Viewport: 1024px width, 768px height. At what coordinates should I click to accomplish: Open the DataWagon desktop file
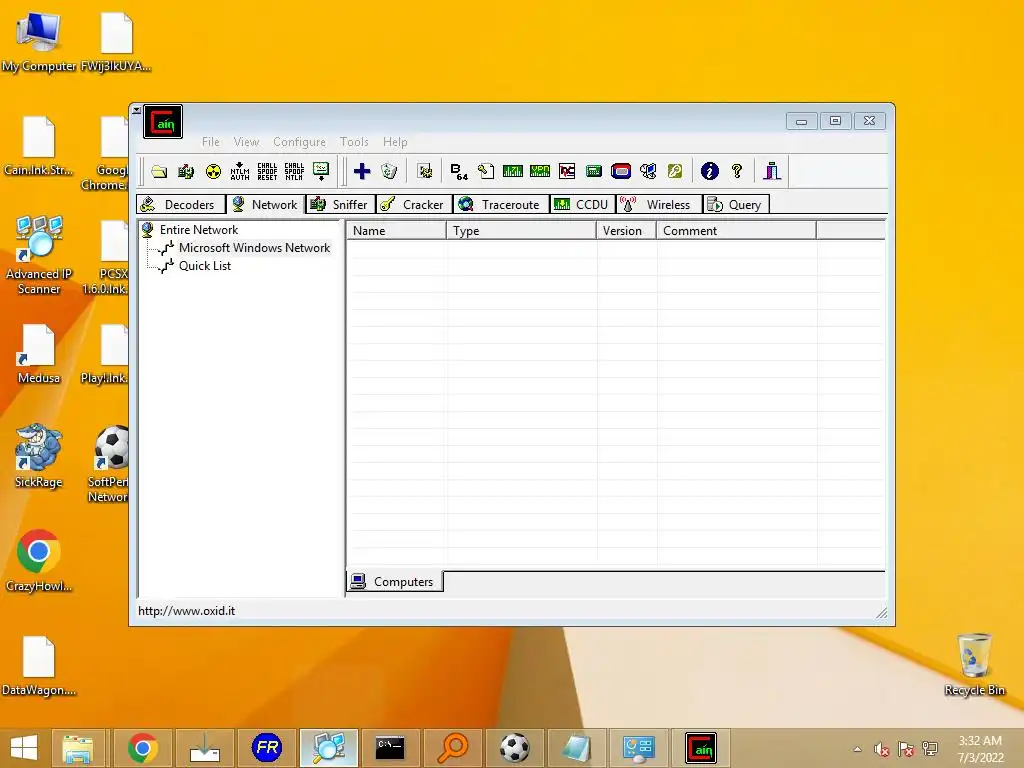[x=39, y=666]
